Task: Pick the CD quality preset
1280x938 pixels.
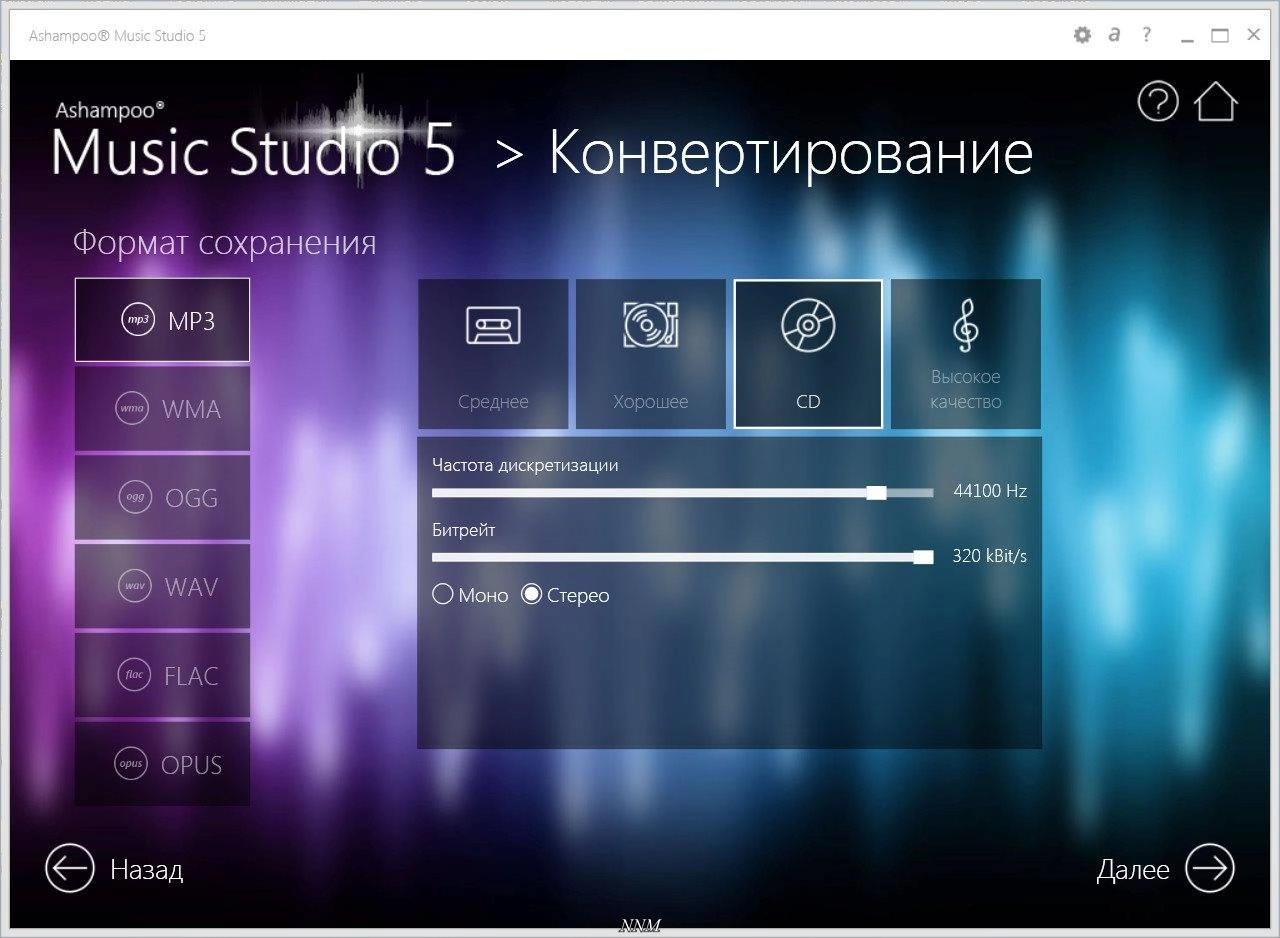Action: click(x=808, y=354)
